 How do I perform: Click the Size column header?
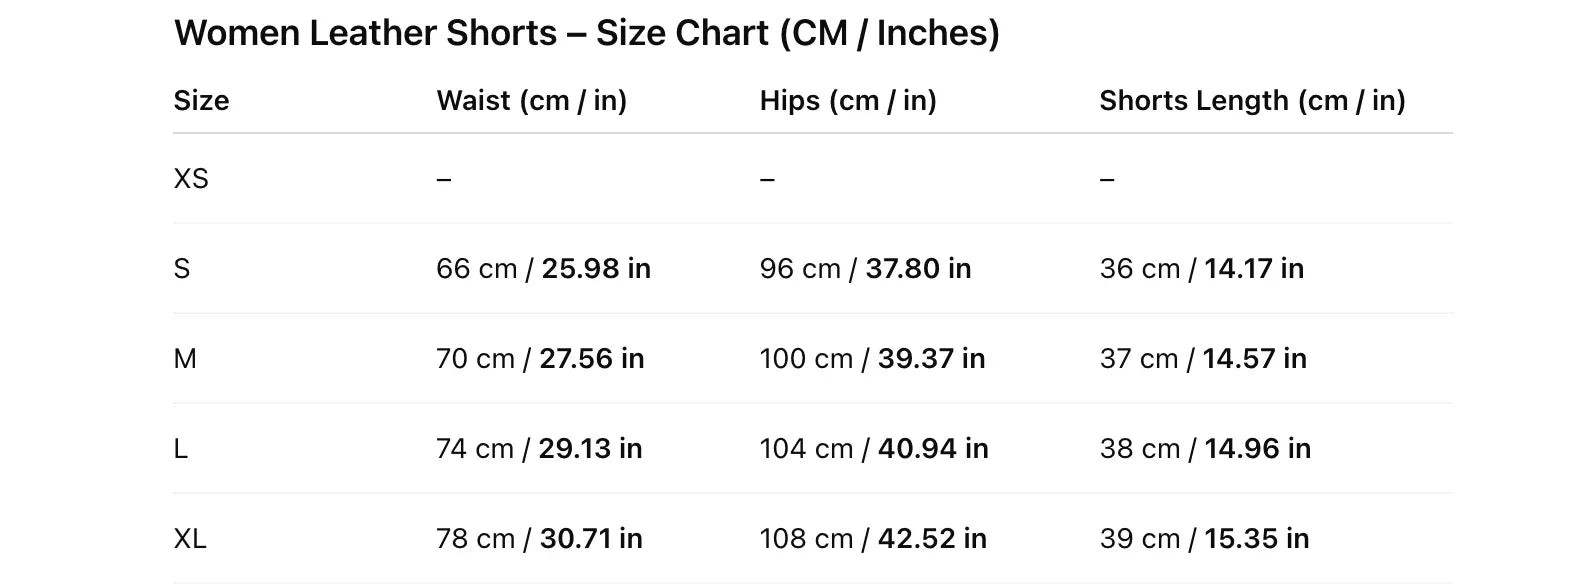coord(201,101)
